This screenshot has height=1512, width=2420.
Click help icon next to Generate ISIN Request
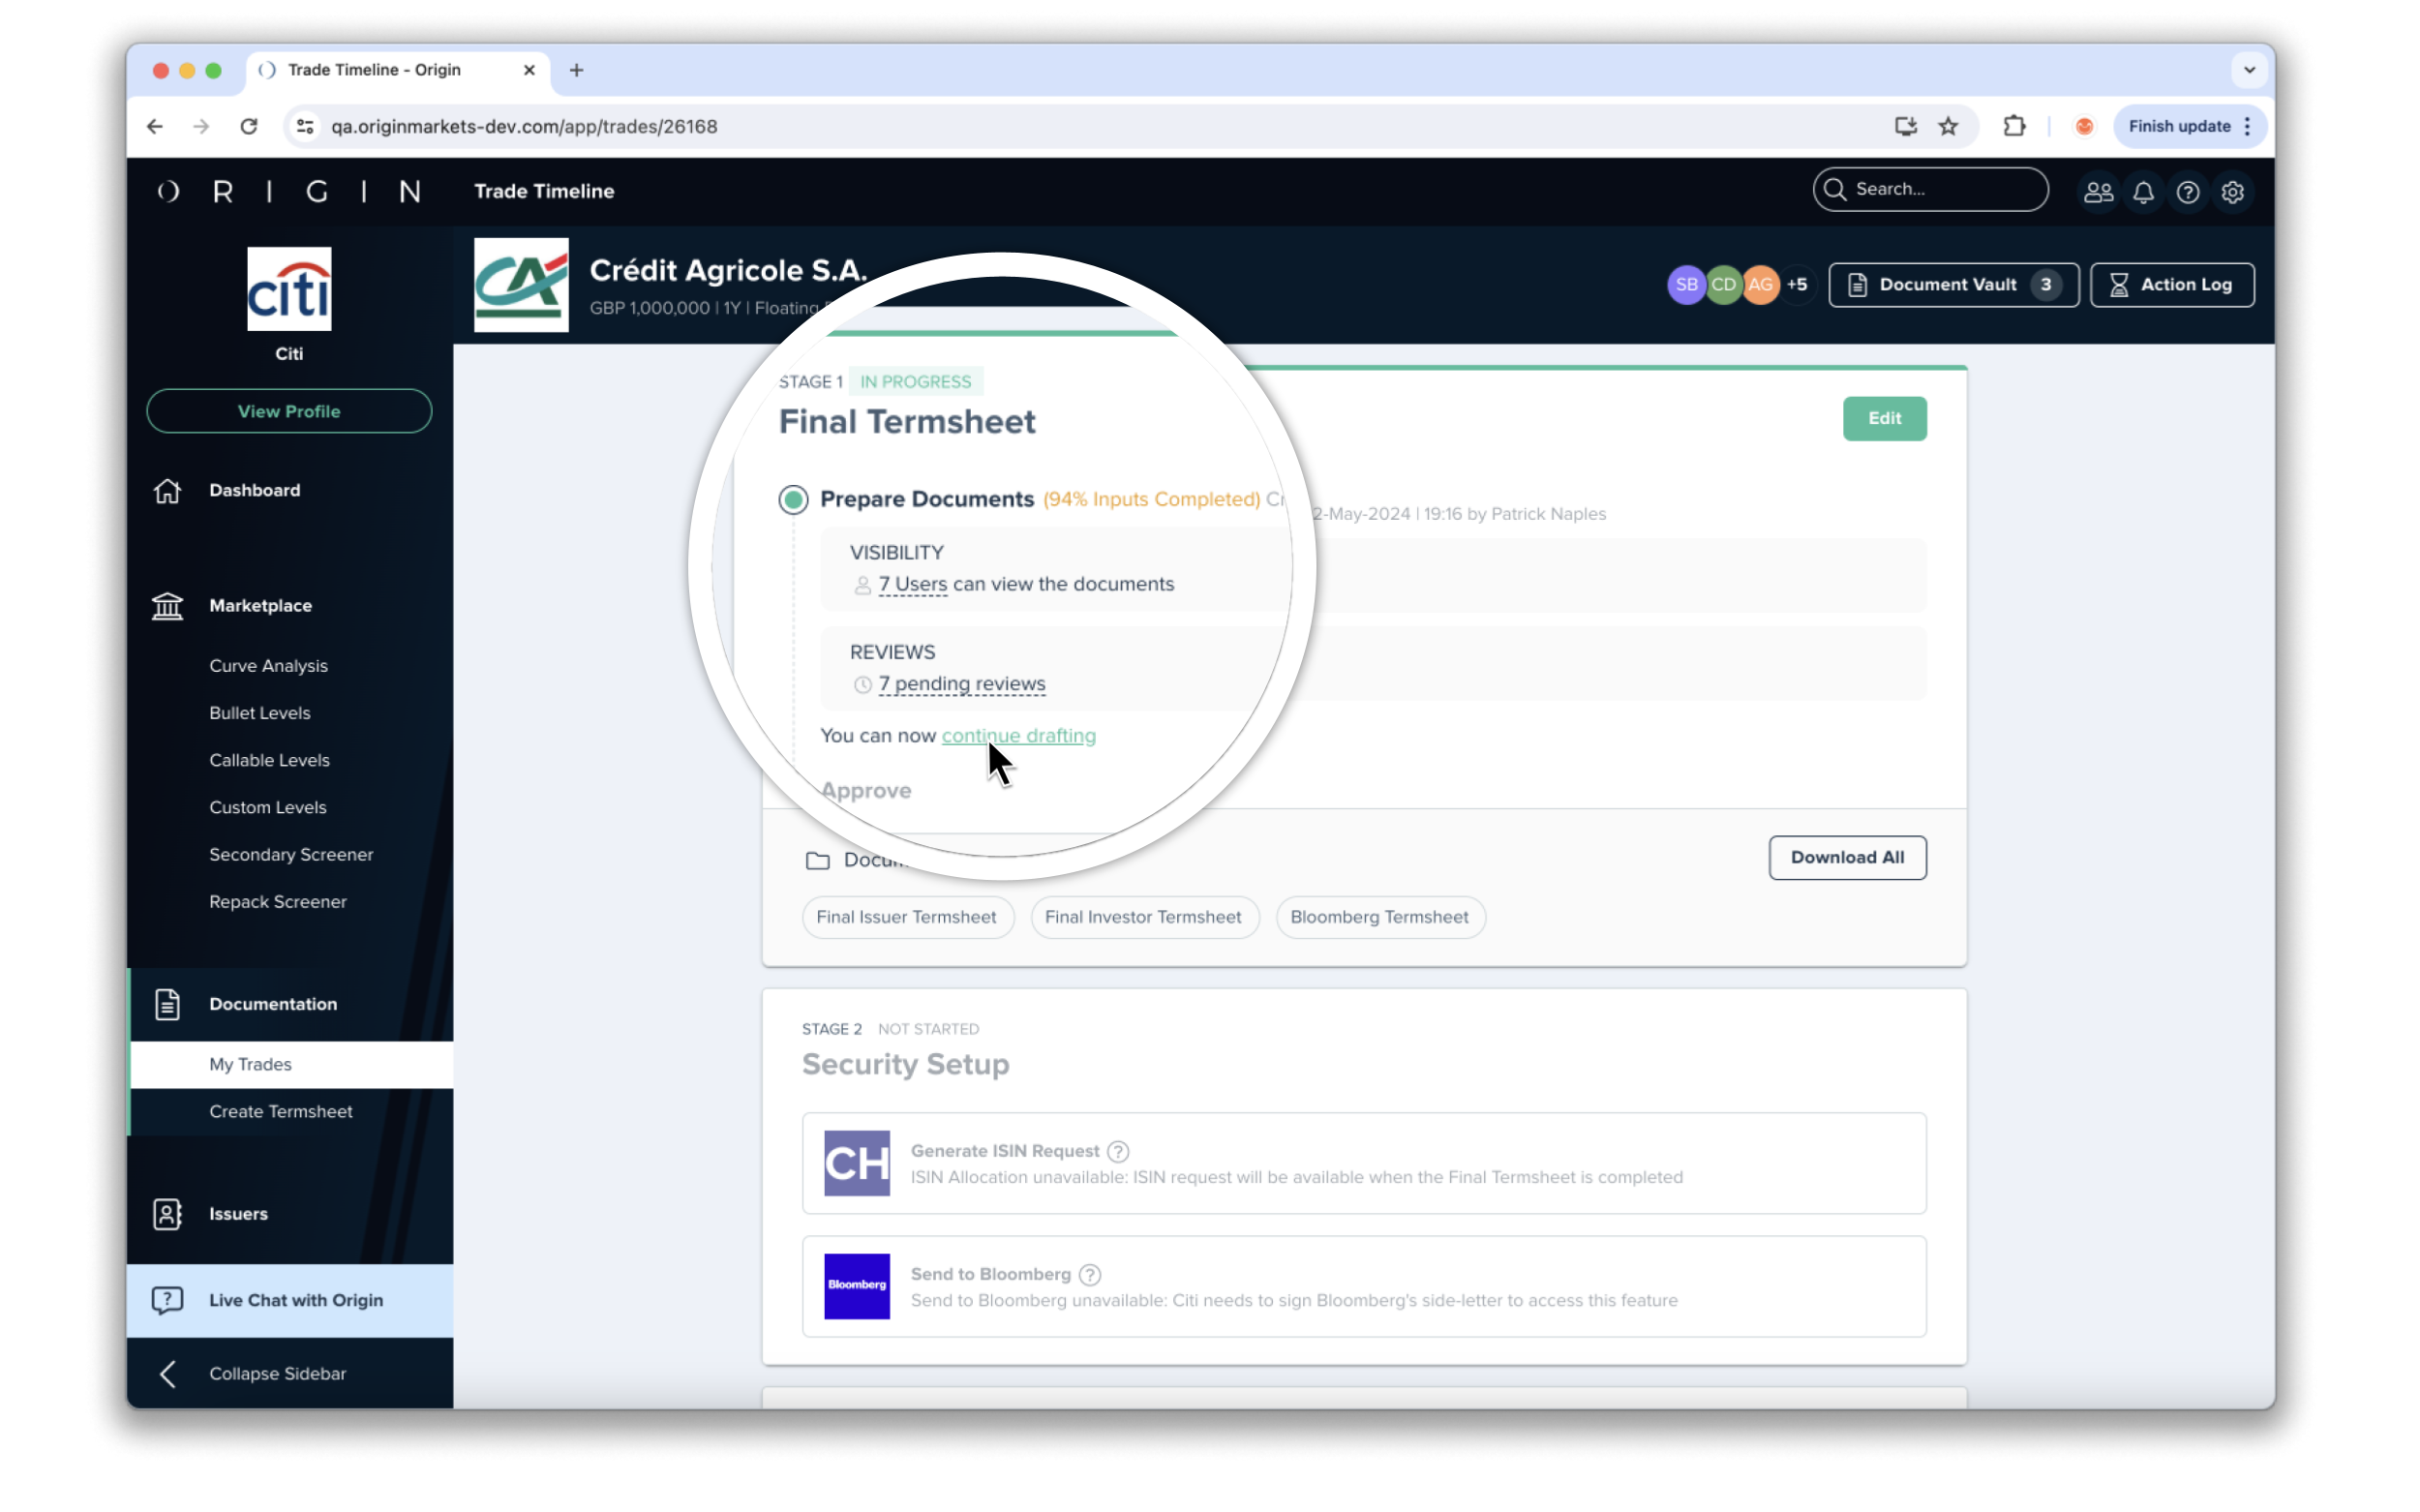tap(1118, 1151)
